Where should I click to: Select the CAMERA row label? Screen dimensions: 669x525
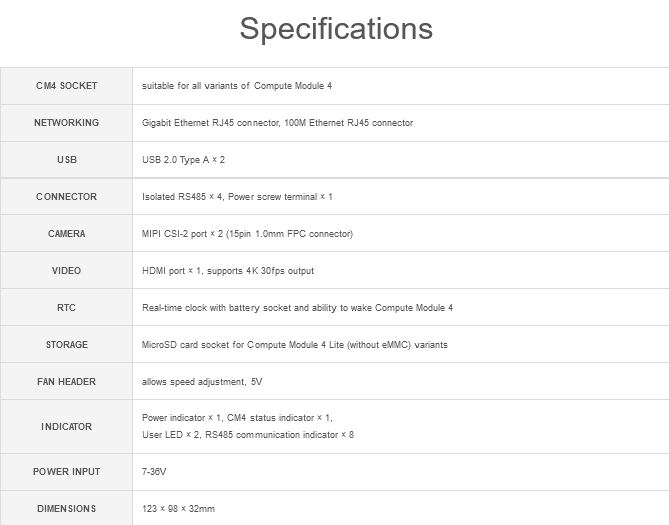(x=67, y=234)
